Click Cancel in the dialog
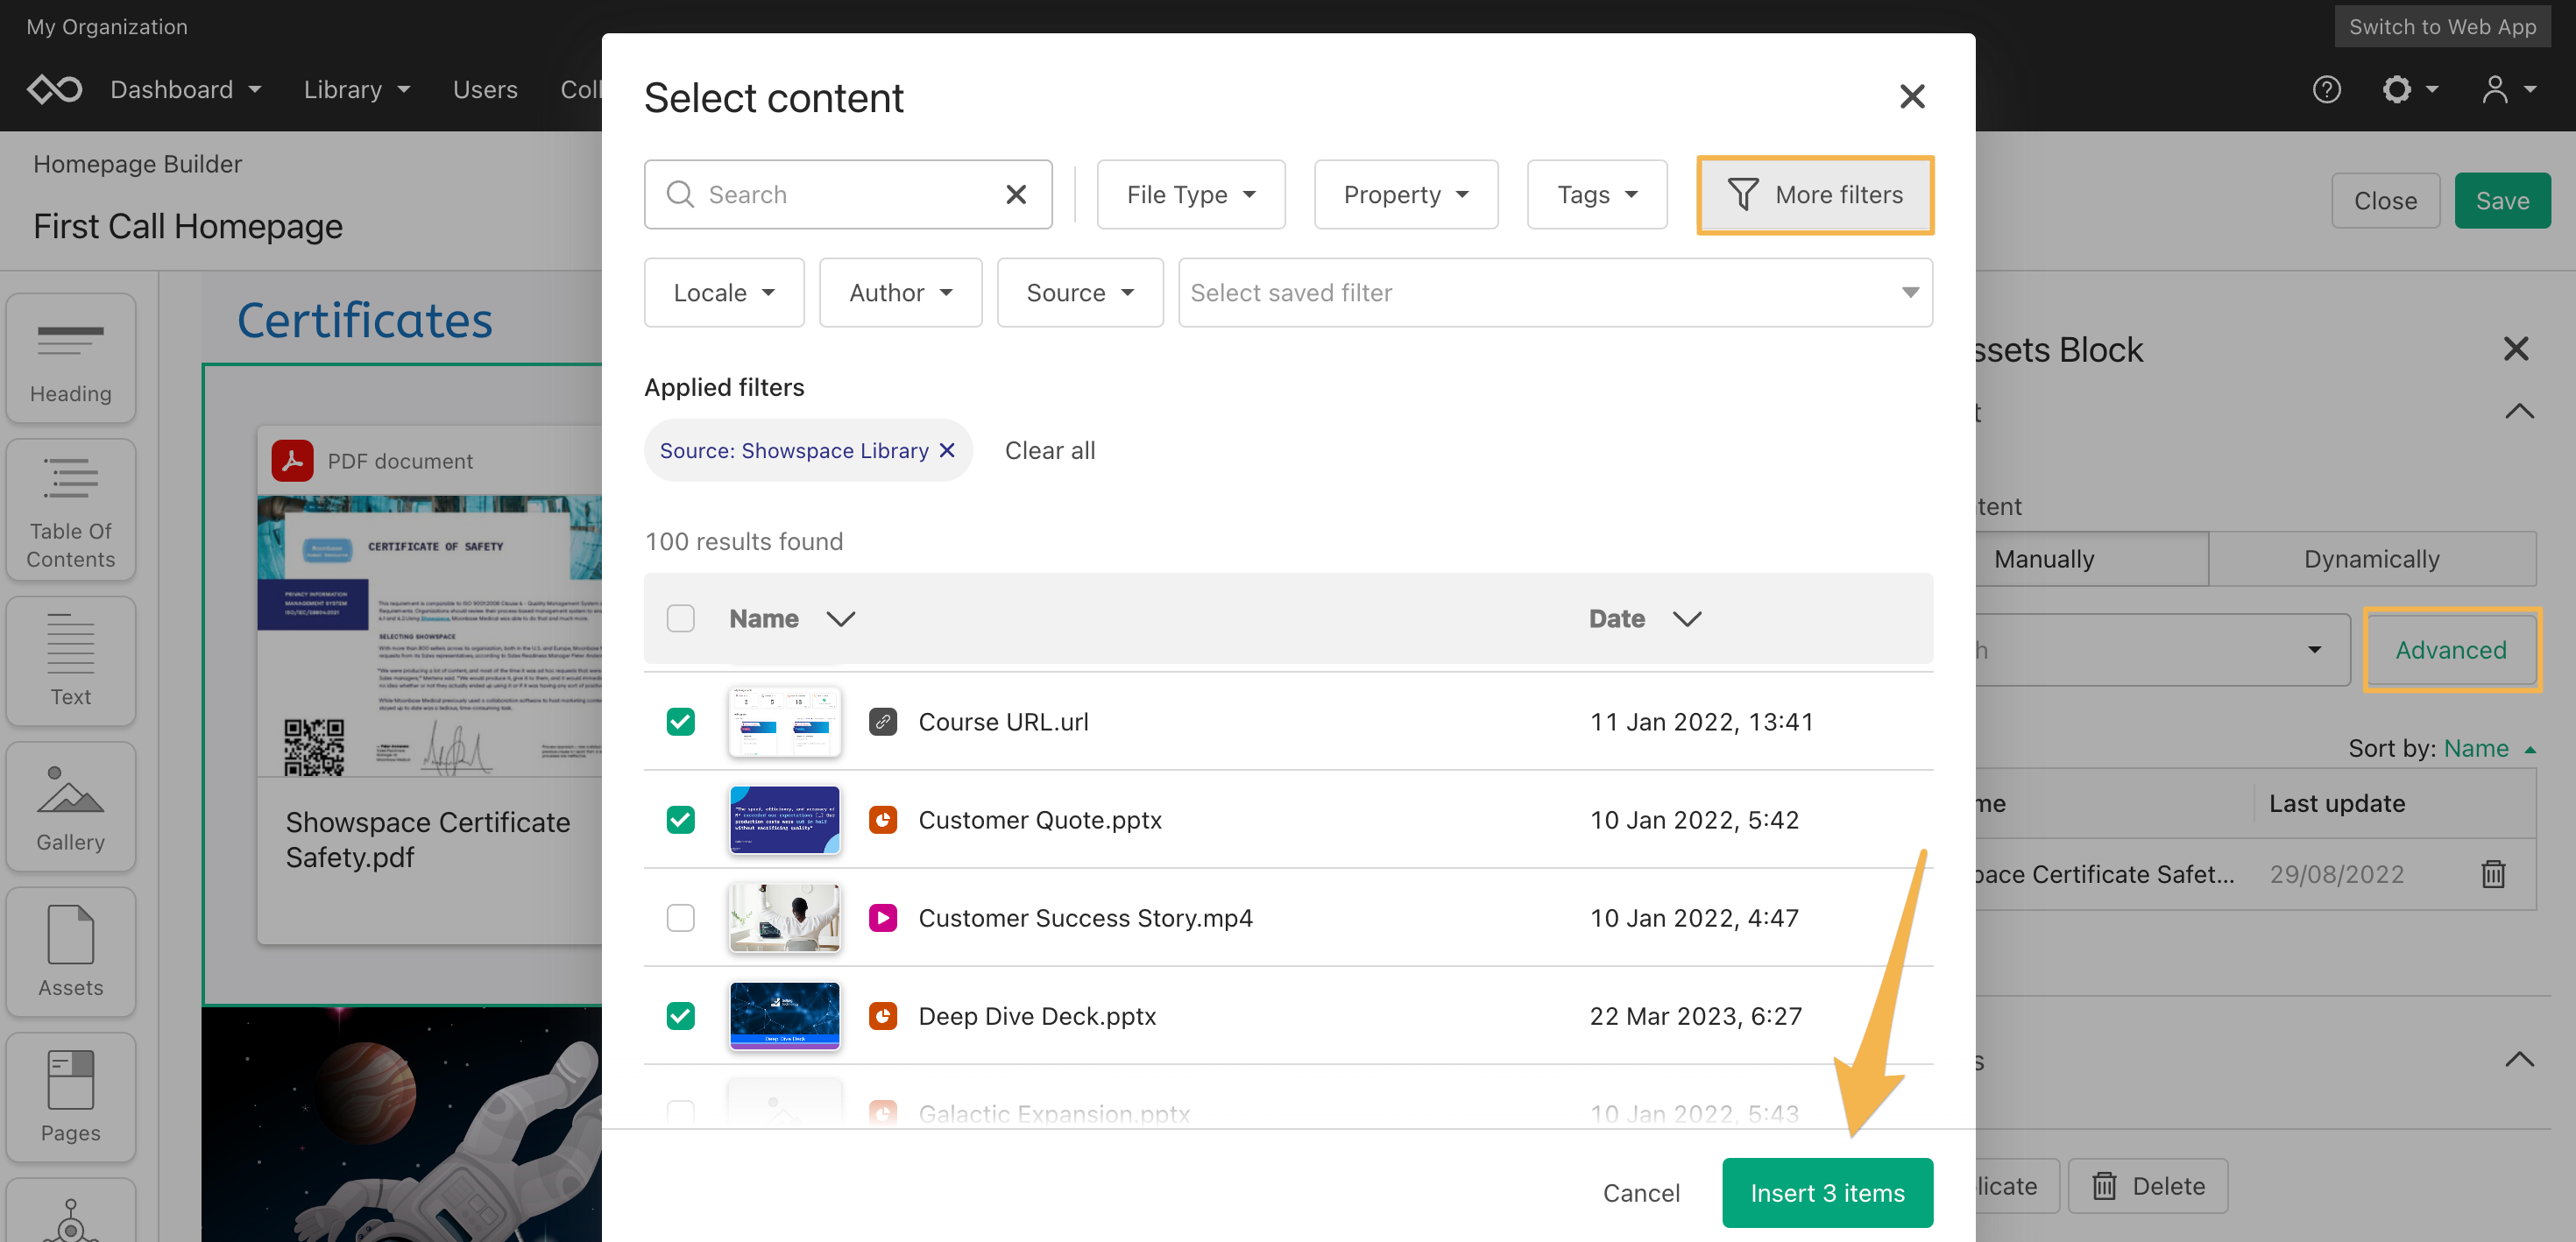2576x1242 pixels. click(x=1640, y=1192)
